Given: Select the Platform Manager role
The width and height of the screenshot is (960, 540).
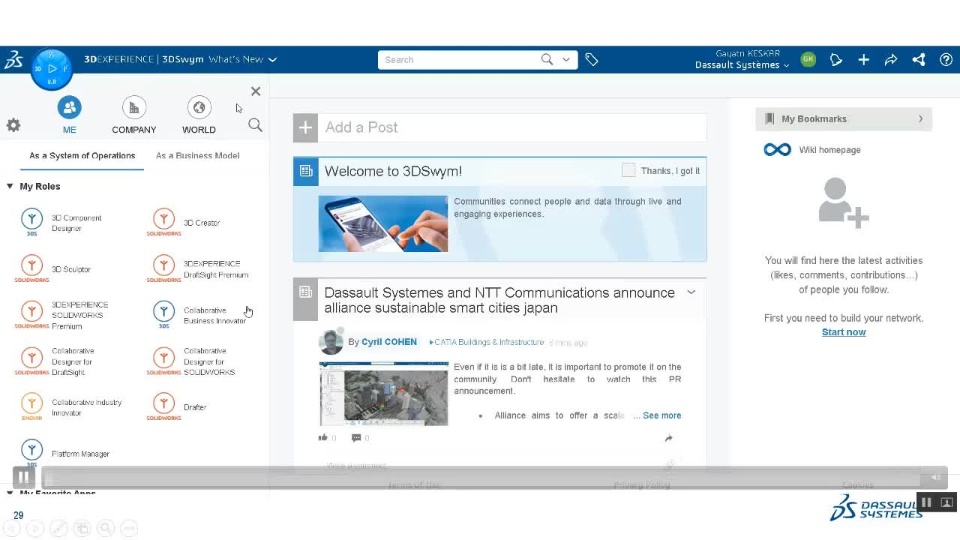Looking at the screenshot, I should (x=65, y=453).
